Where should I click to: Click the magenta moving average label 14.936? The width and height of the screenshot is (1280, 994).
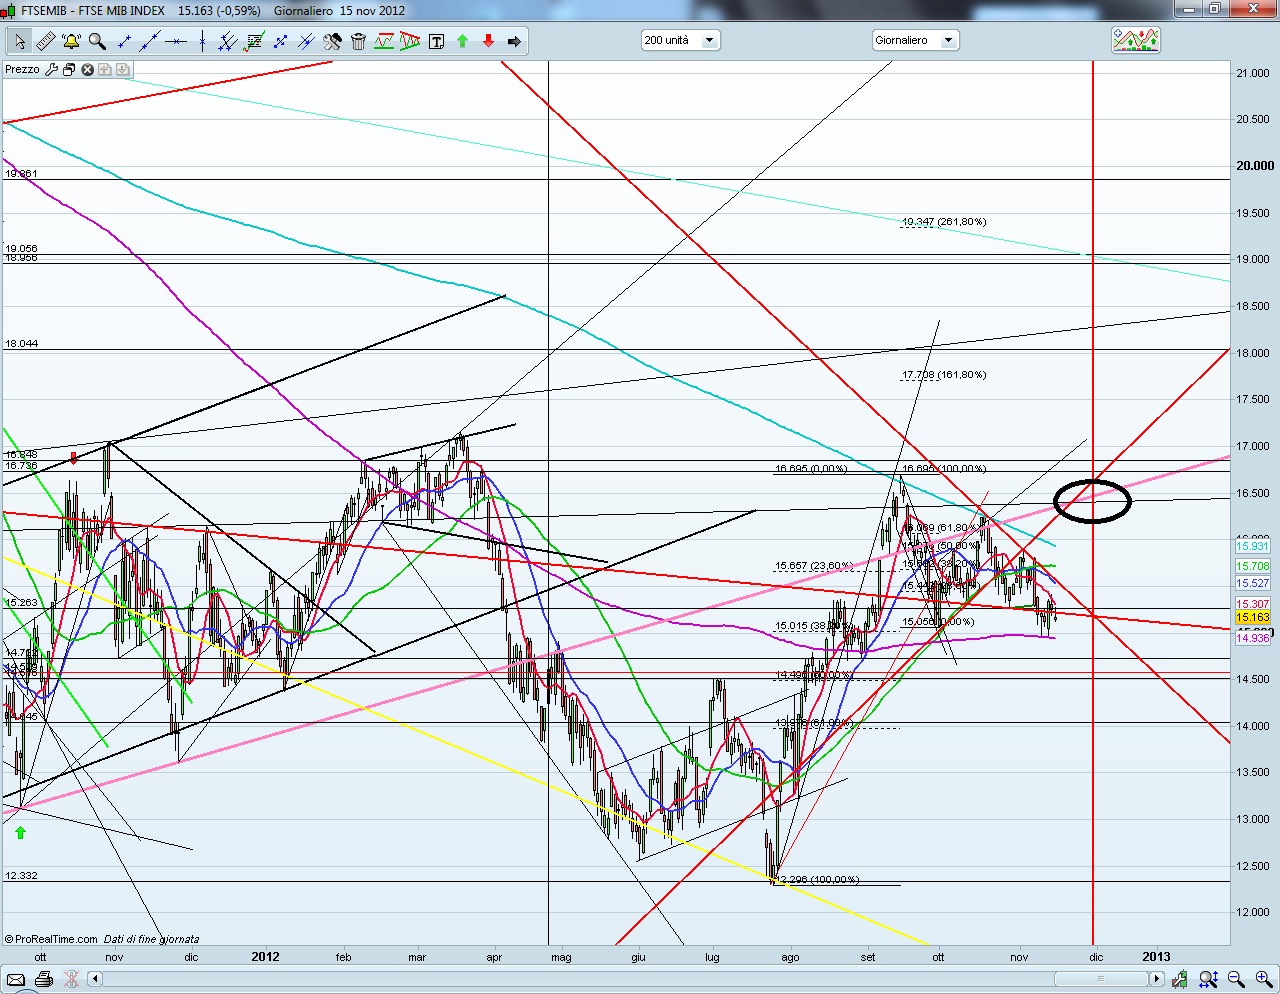1252,638
